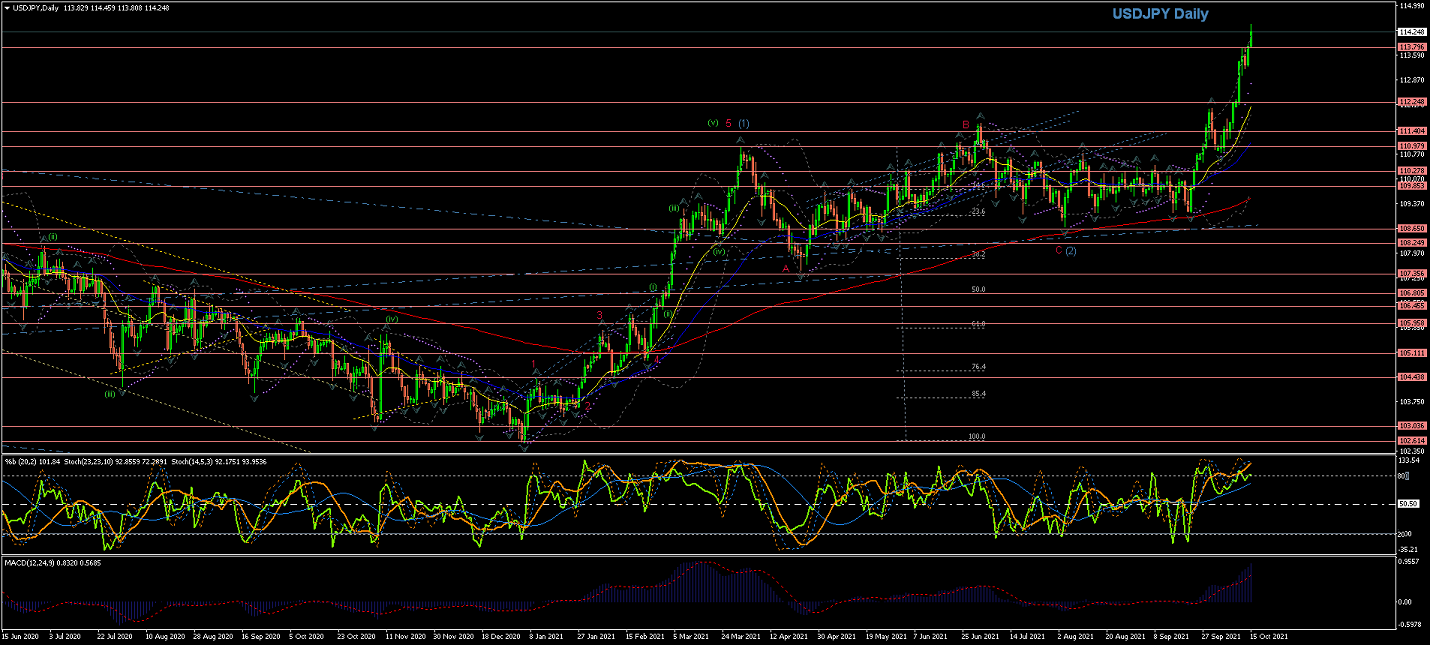This screenshot has height=645, width=1430.
Task: Click the 0.9557 MACD scale value
Action: click(1409, 562)
